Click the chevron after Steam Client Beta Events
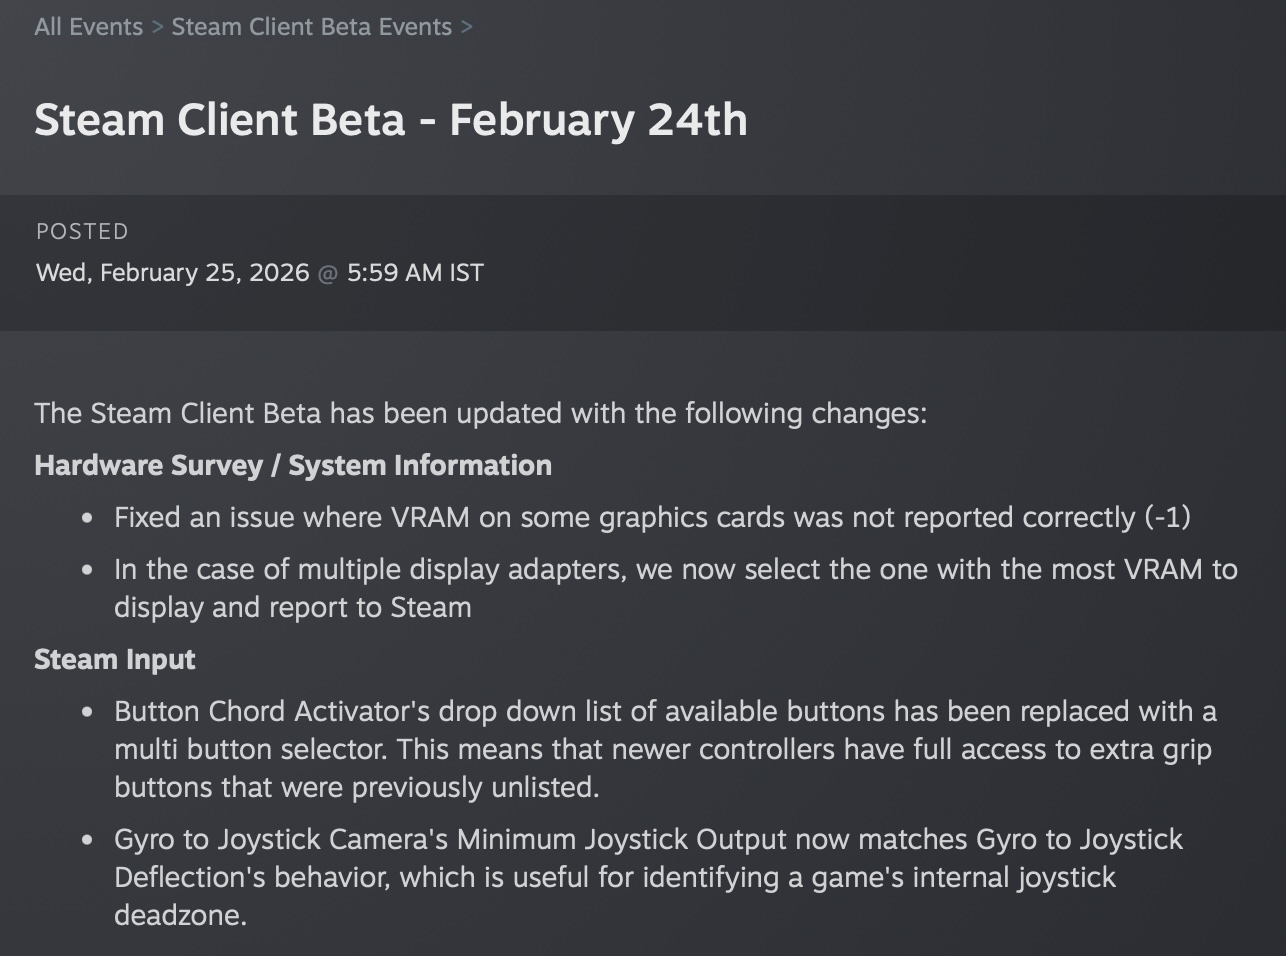This screenshot has height=956, width=1286. click(x=466, y=27)
